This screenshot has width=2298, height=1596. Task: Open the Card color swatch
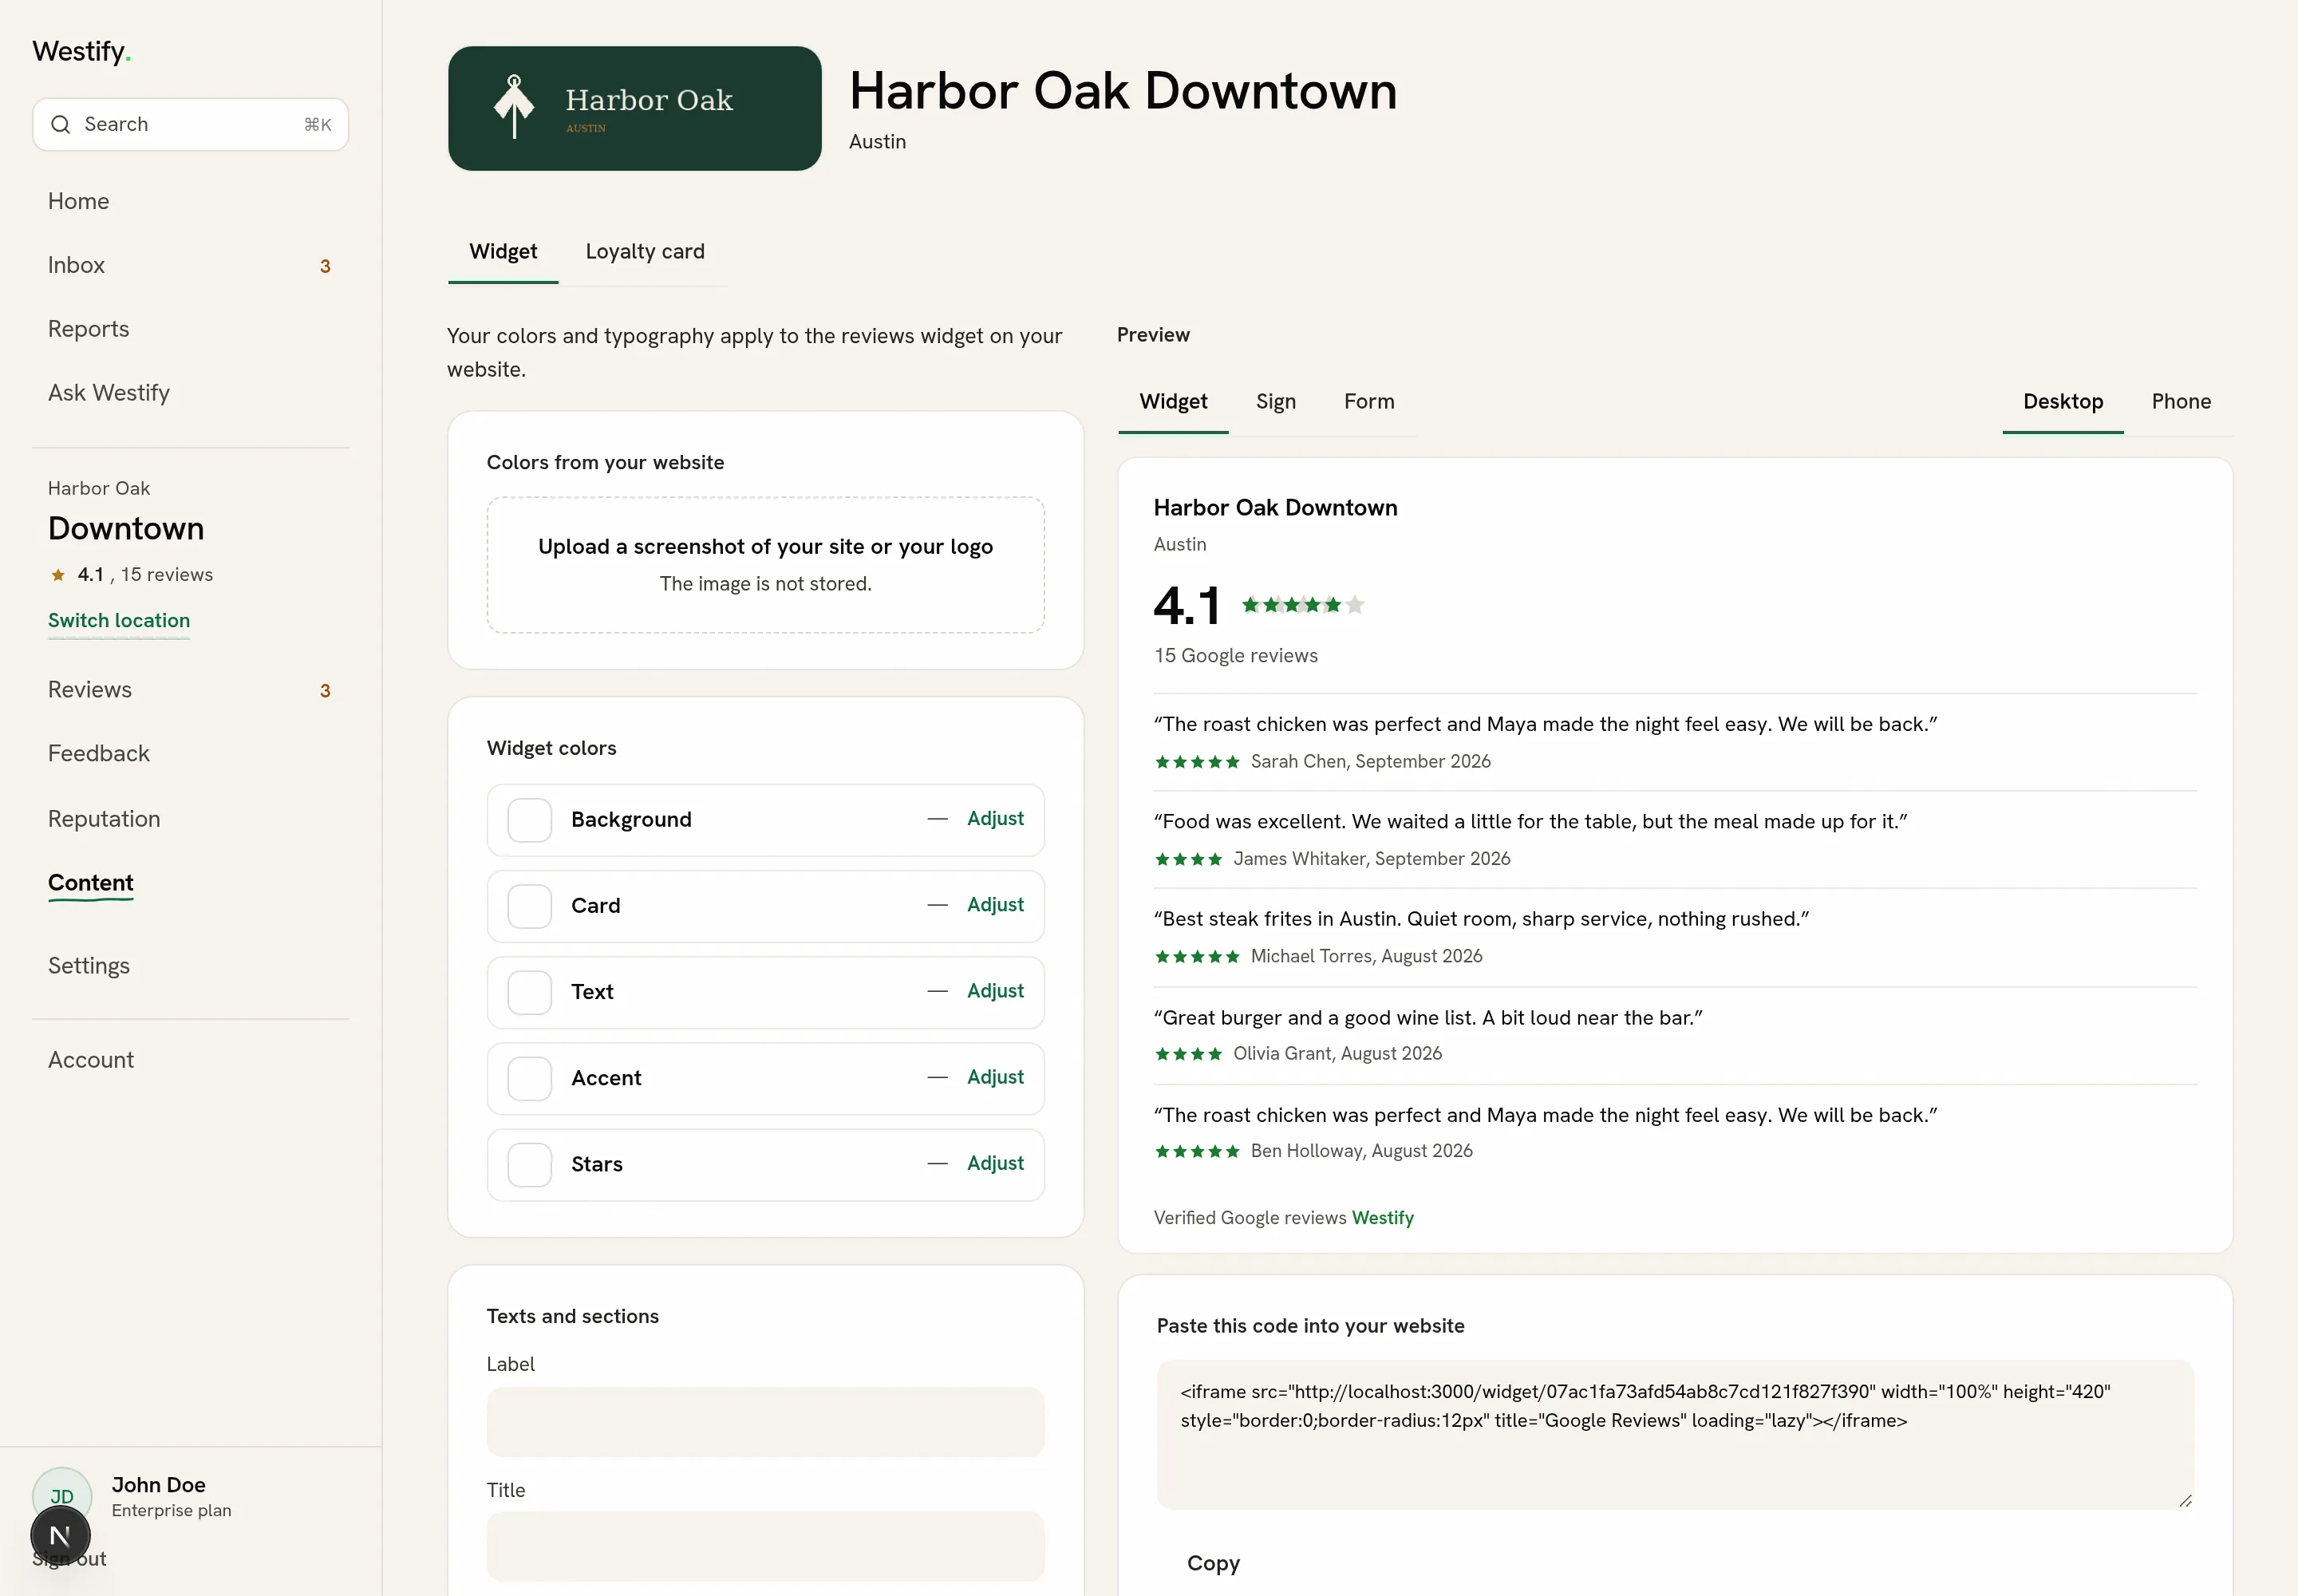pos(530,906)
